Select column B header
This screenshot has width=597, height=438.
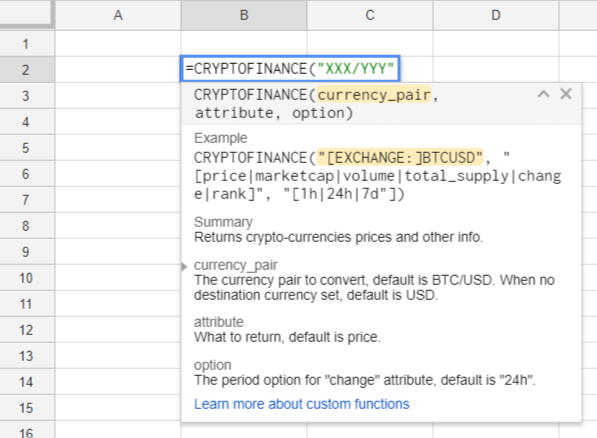pyautogui.click(x=244, y=15)
